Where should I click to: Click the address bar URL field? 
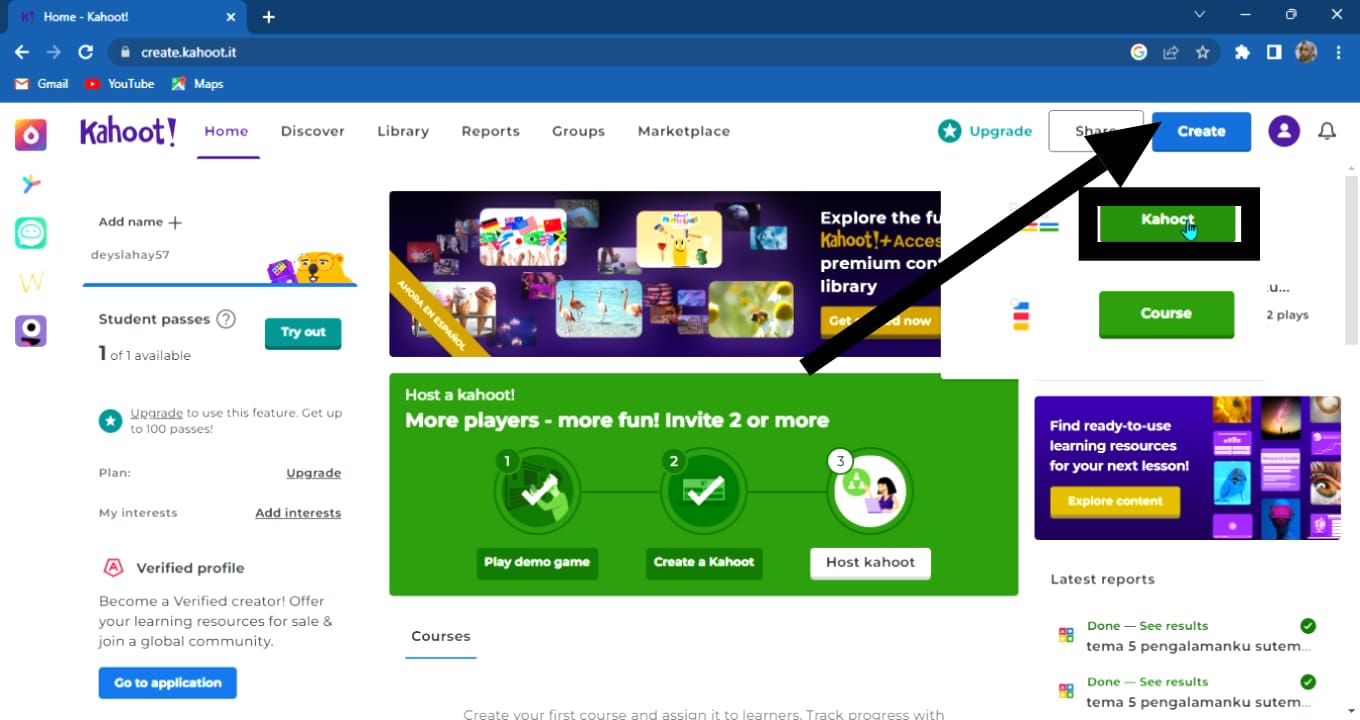(620, 52)
